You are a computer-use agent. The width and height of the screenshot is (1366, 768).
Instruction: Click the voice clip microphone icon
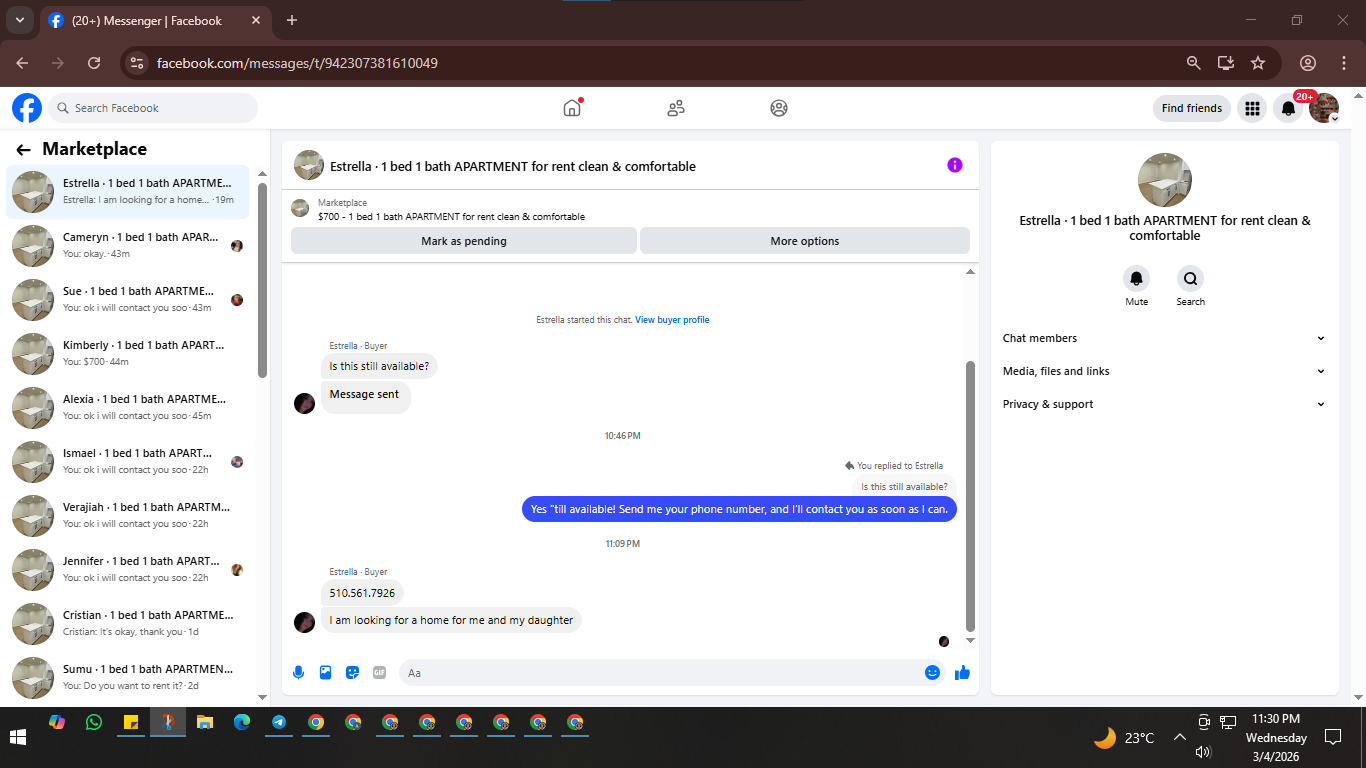pos(298,673)
